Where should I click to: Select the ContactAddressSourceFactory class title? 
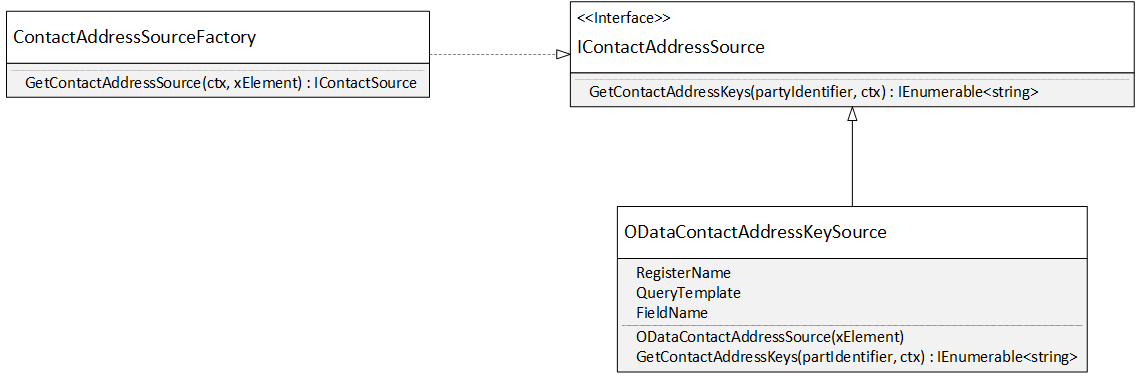[135, 38]
